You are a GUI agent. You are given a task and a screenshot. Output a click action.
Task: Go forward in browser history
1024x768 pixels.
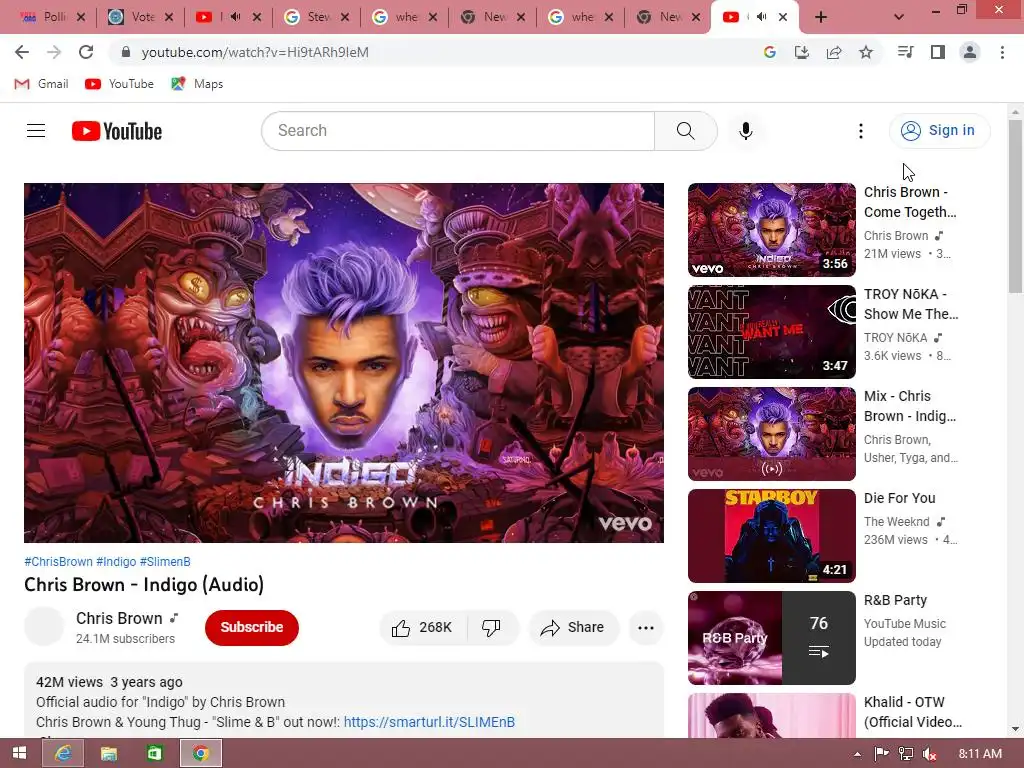(x=54, y=52)
